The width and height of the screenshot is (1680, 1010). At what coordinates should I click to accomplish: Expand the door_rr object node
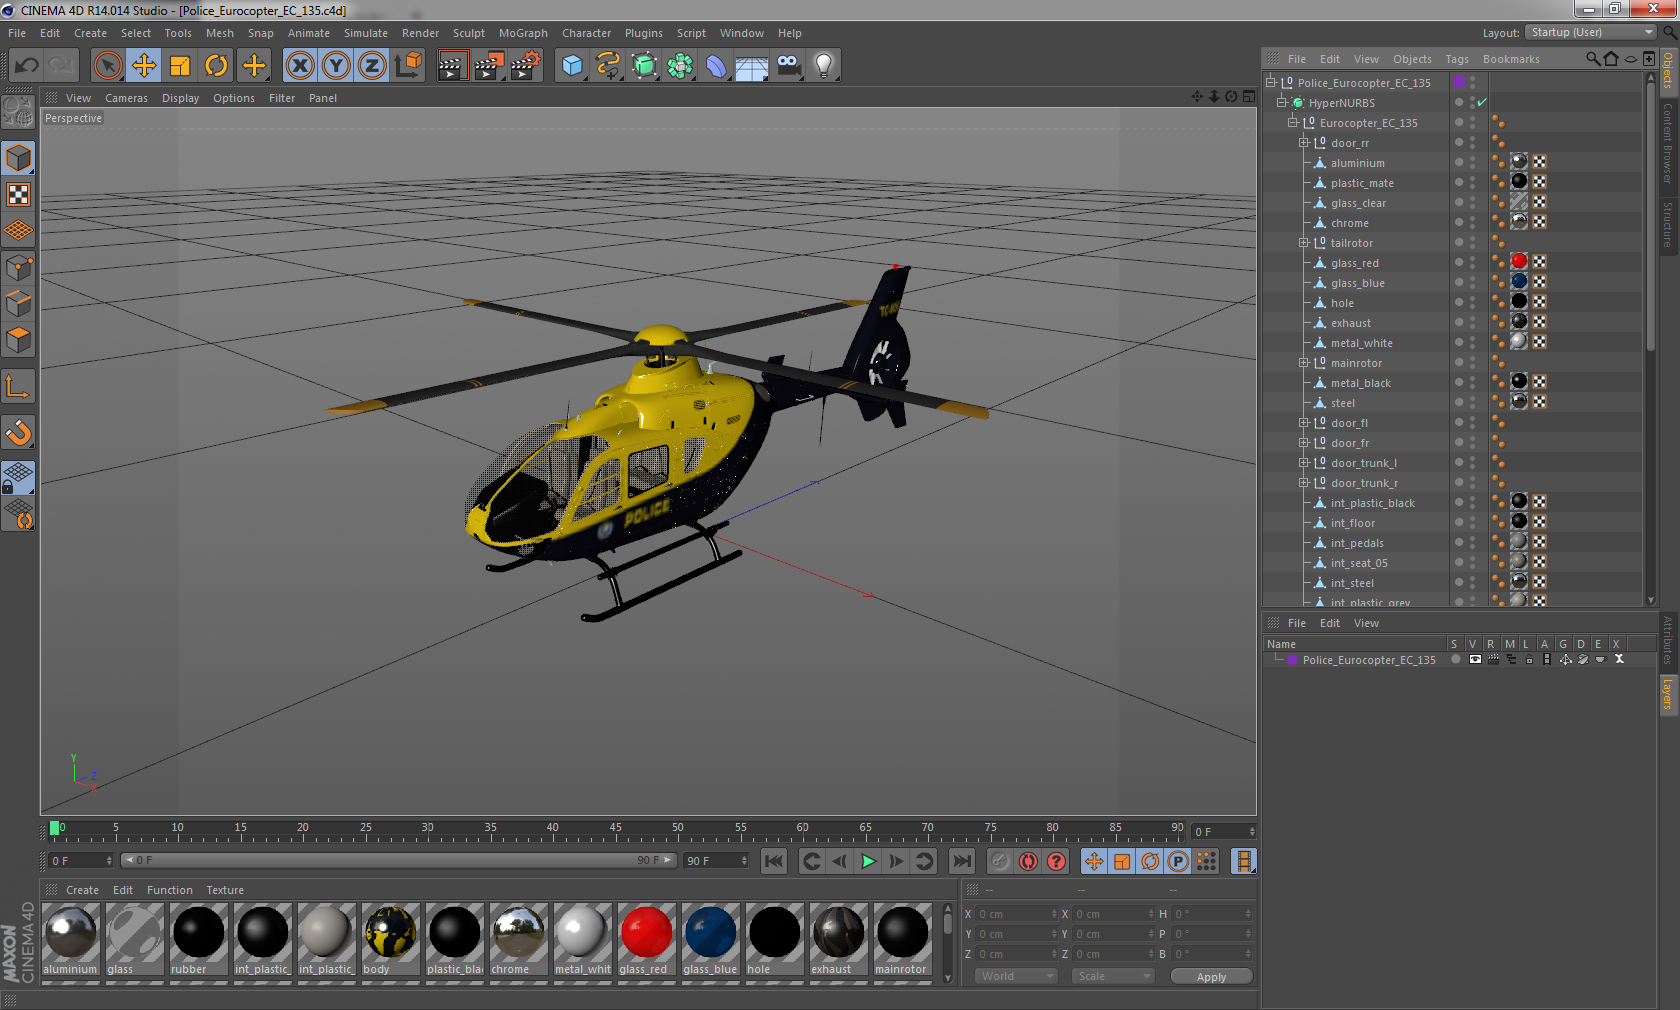(1304, 142)
